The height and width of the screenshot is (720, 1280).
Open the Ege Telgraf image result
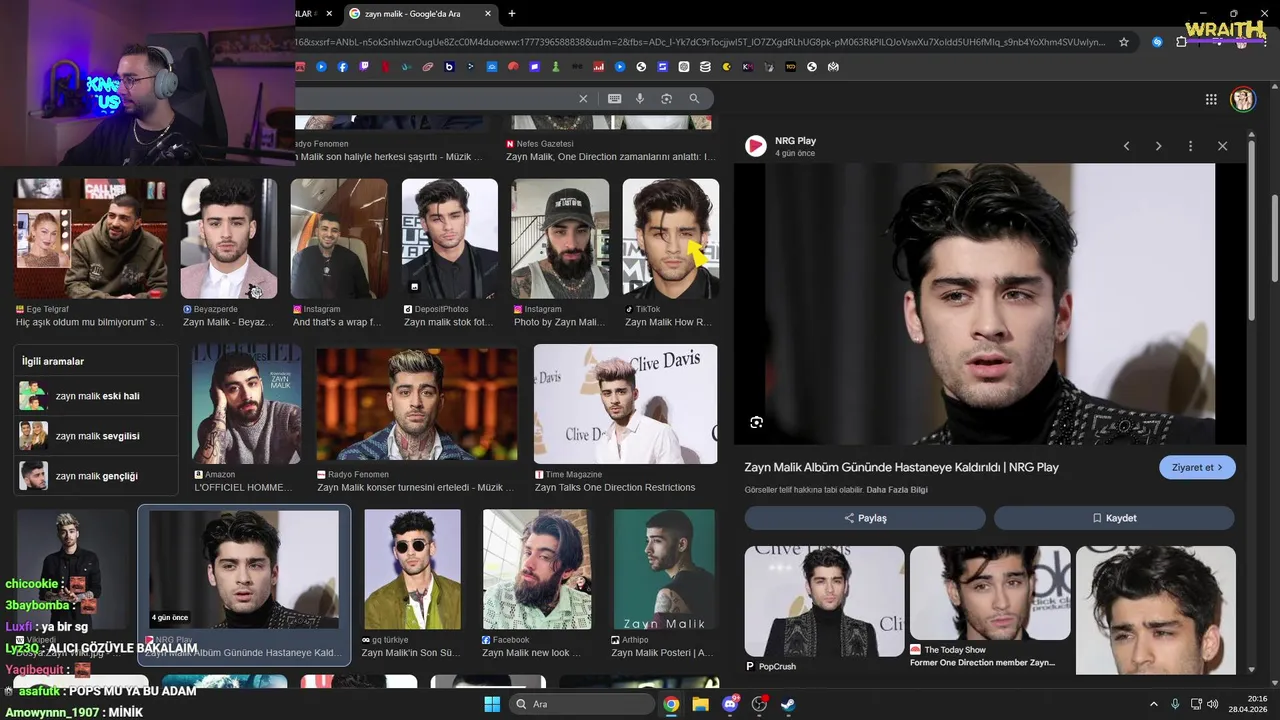[x=91, y=238]
